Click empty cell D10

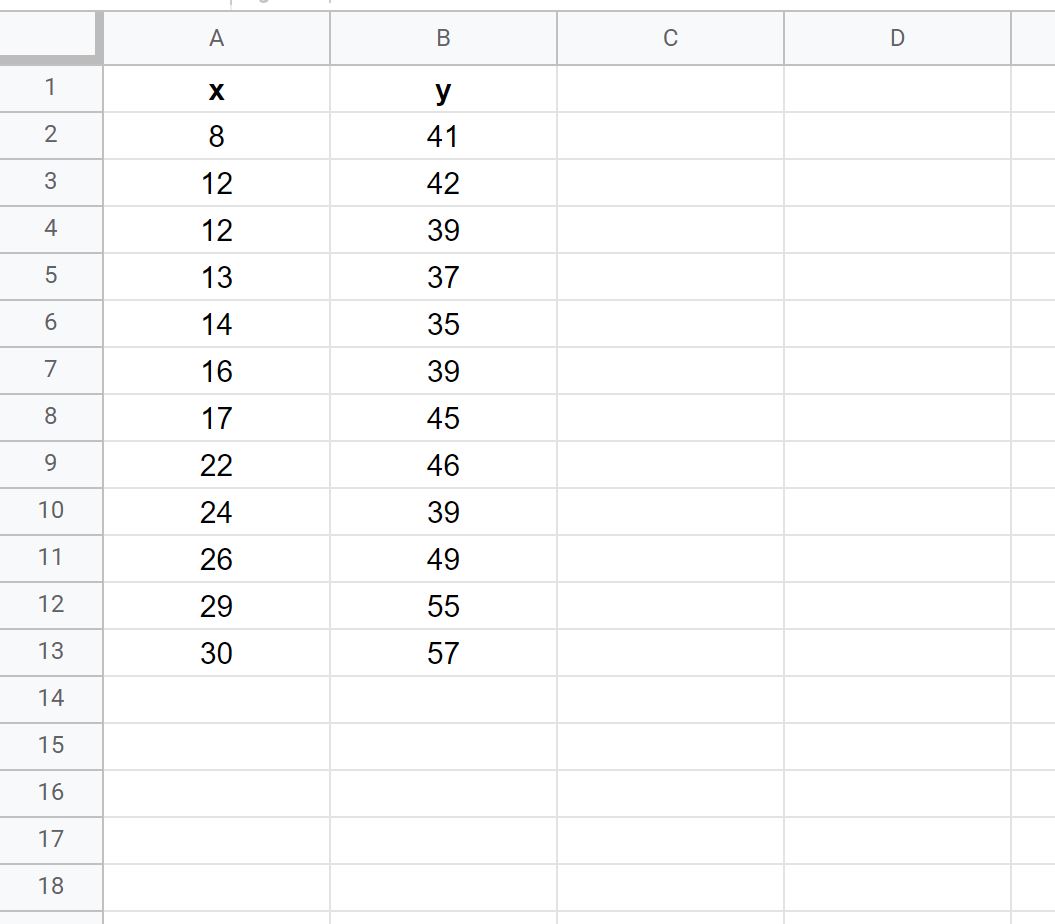(x=897, y=511)
